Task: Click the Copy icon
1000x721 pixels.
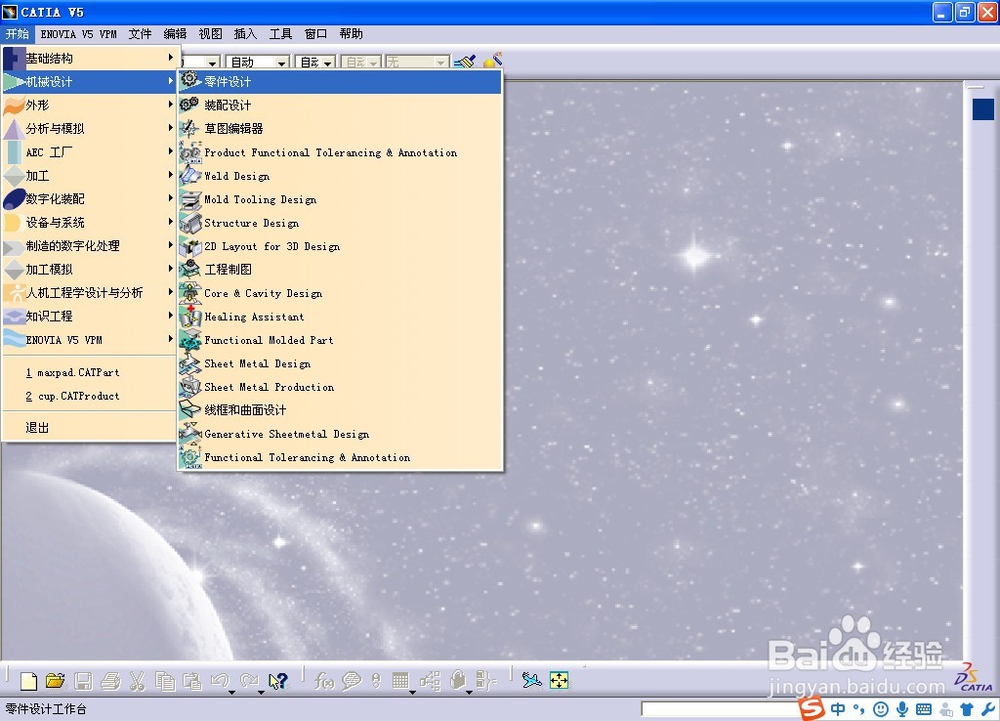Action: 165,681
